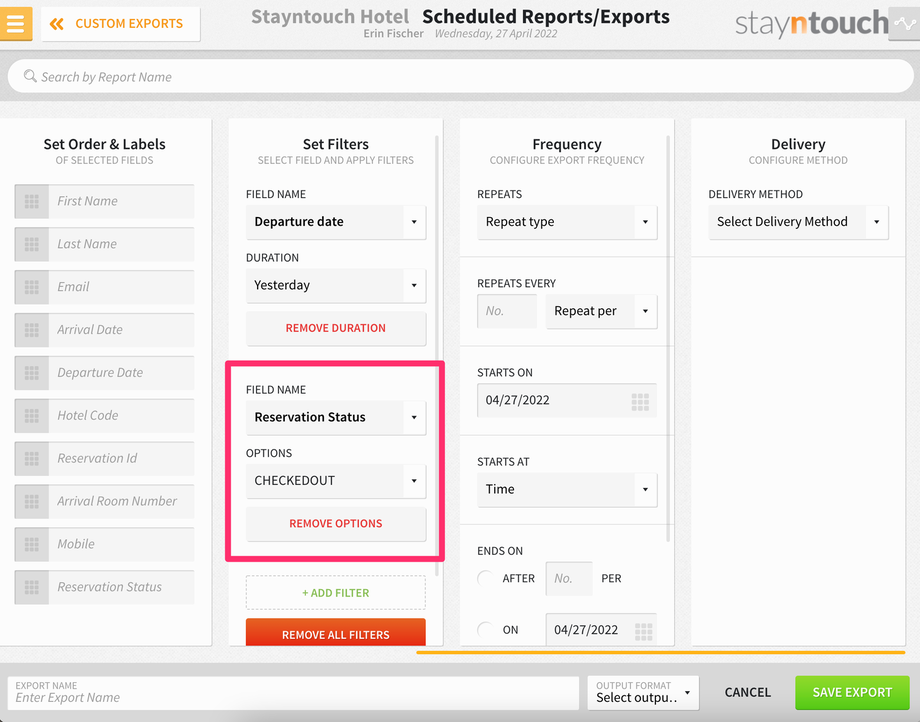Grab the drag handle for Email
This screenshot has height=722, width=920.
pyautogui.click(x=32, y=287)
